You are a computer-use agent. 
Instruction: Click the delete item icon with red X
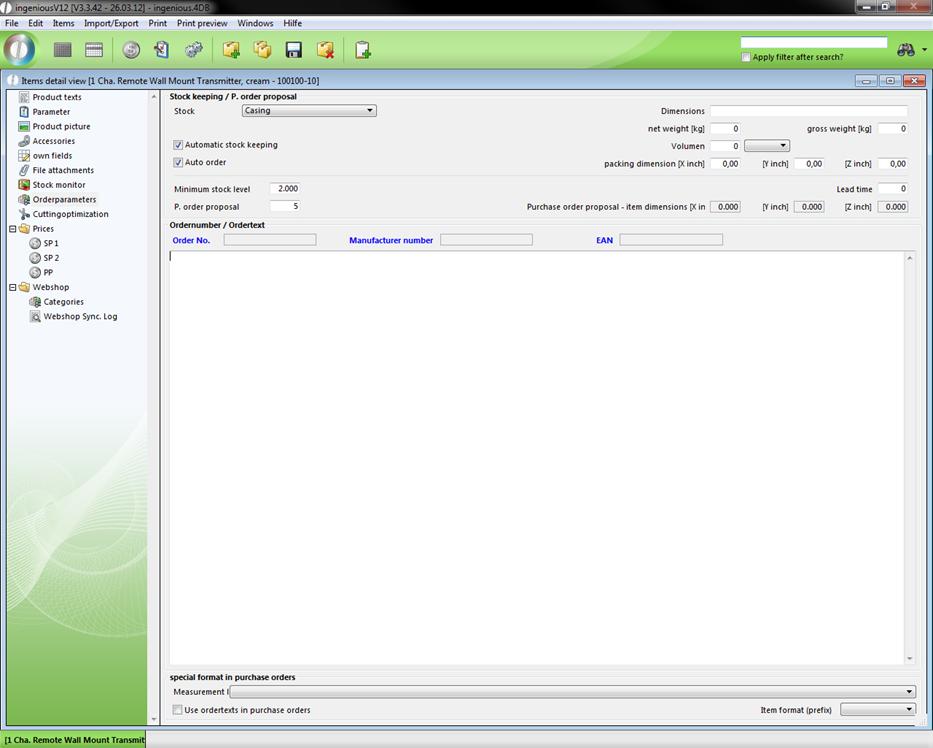pos(325,50)
